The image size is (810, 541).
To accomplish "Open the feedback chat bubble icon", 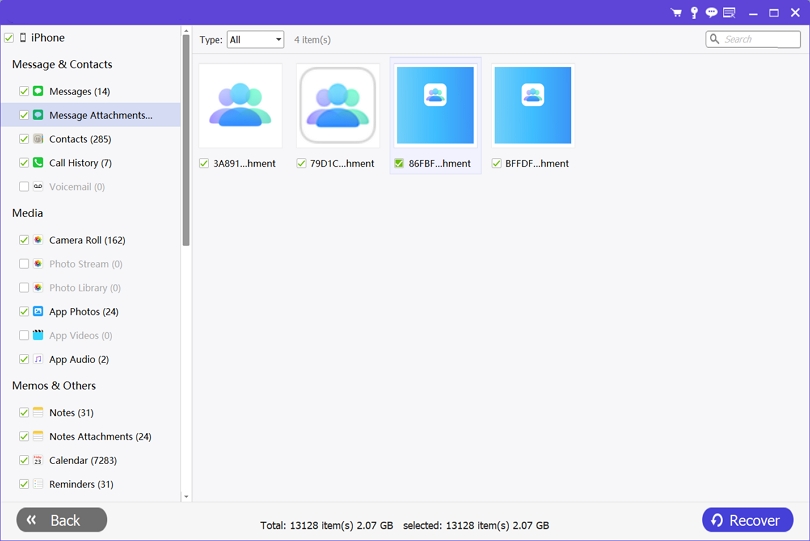I will pos(711,13).
